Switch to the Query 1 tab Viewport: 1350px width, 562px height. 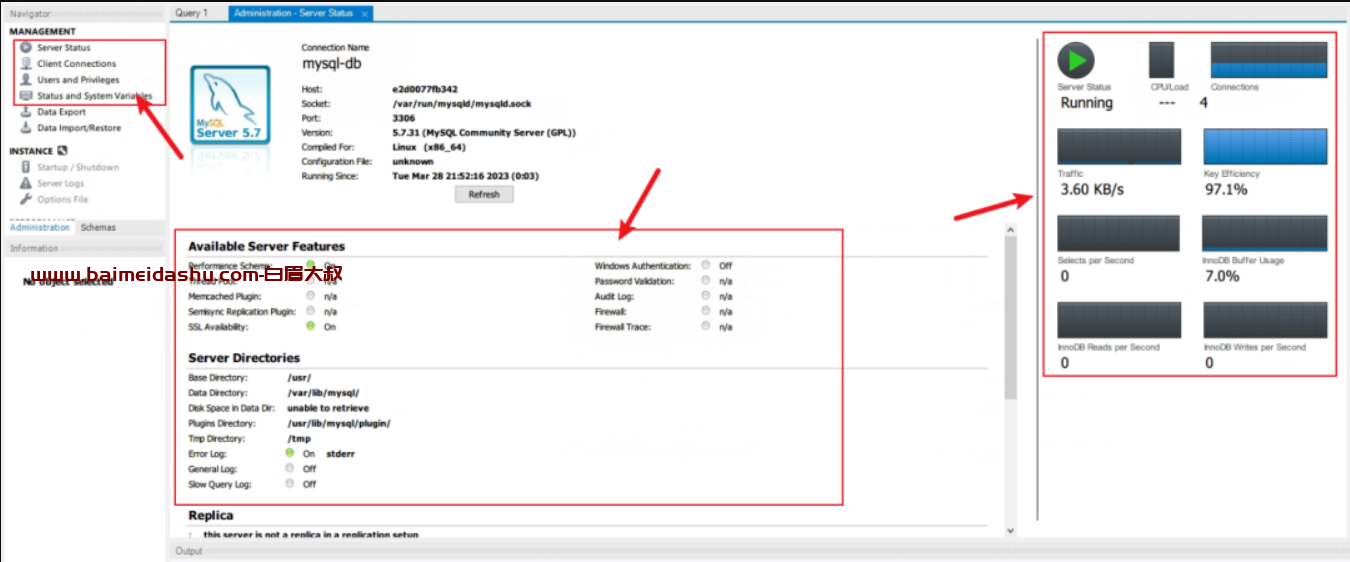pos(191,13)
